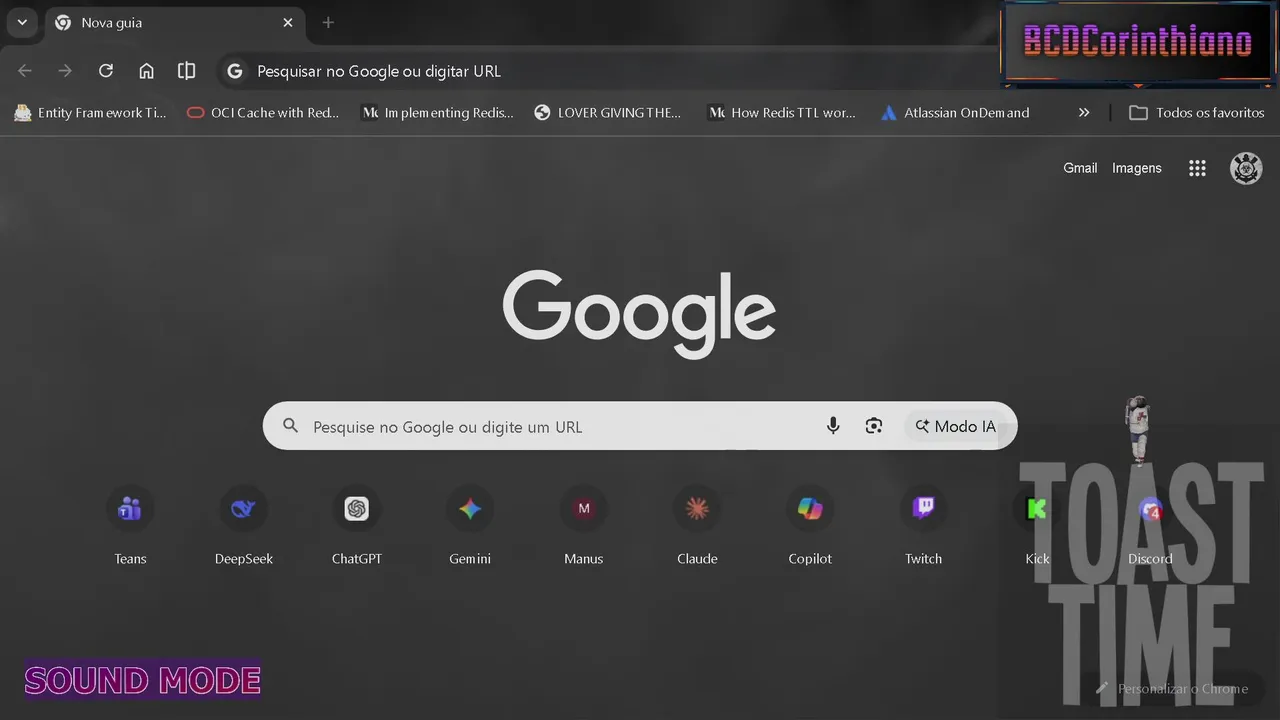This screenshot has height=720, width=1280.
Task: Open Entity Framework bookmark
Action: [90, 113]
